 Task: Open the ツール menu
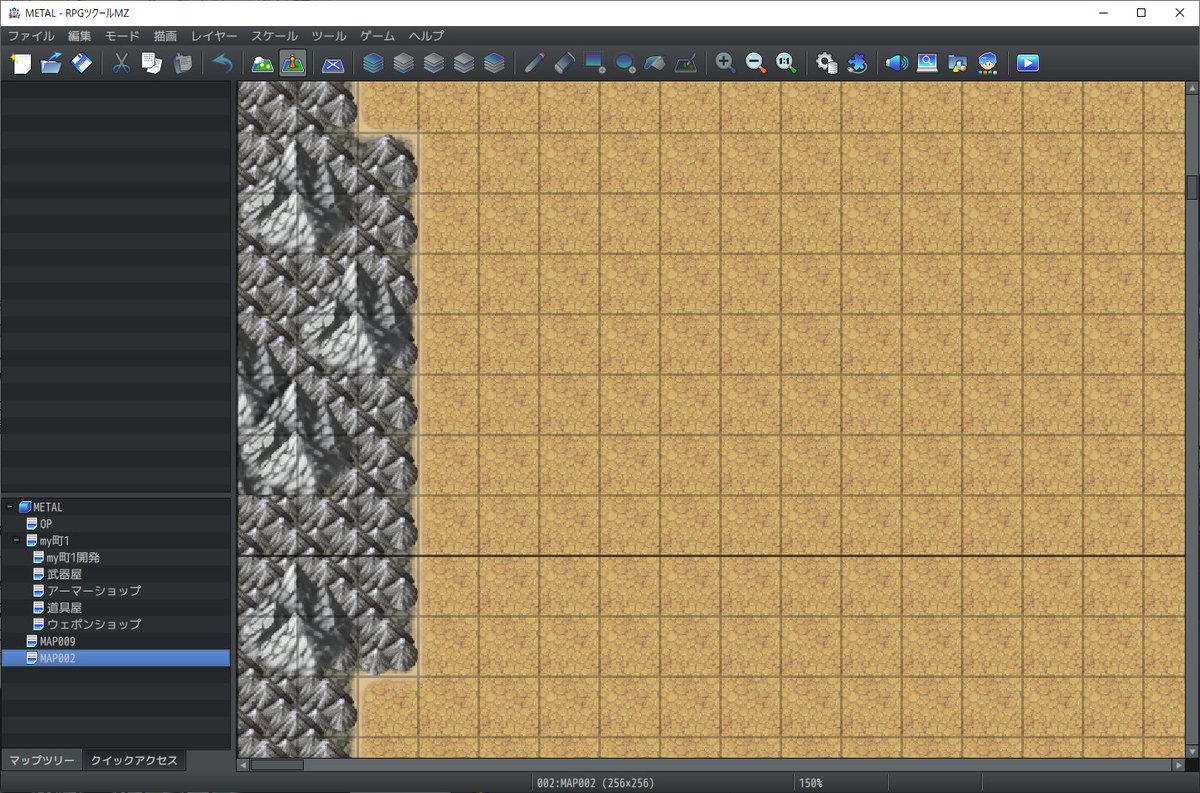pyautogui.click(x=329, y=36)
